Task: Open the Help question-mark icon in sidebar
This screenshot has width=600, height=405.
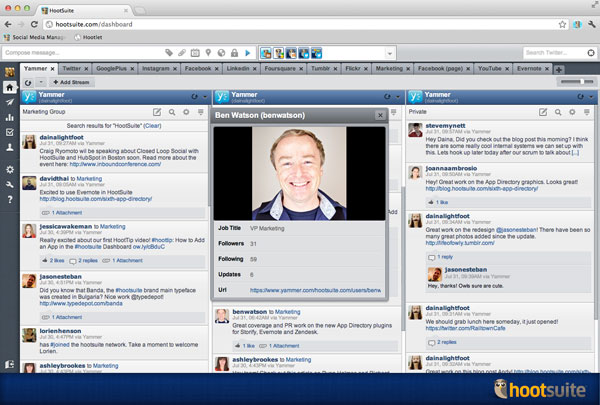Action: 10,199
